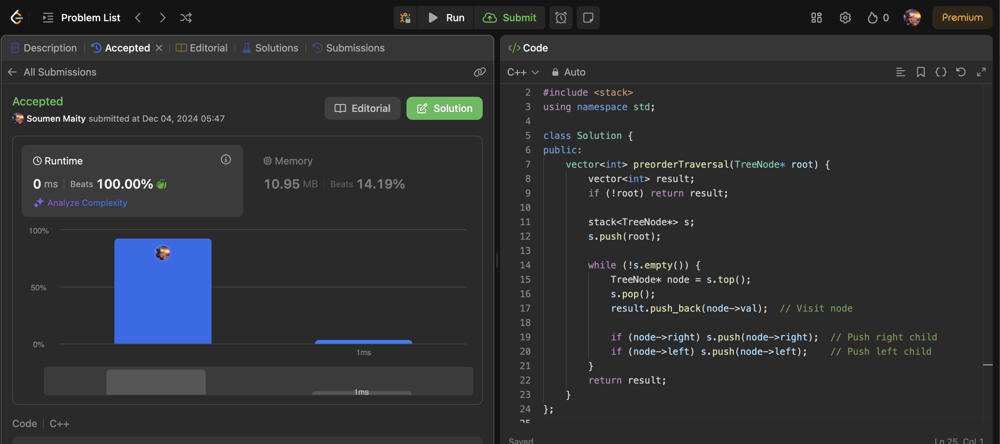
Task: Open settings gear icon
Action: pyautogui.click(x=845, y=17)
